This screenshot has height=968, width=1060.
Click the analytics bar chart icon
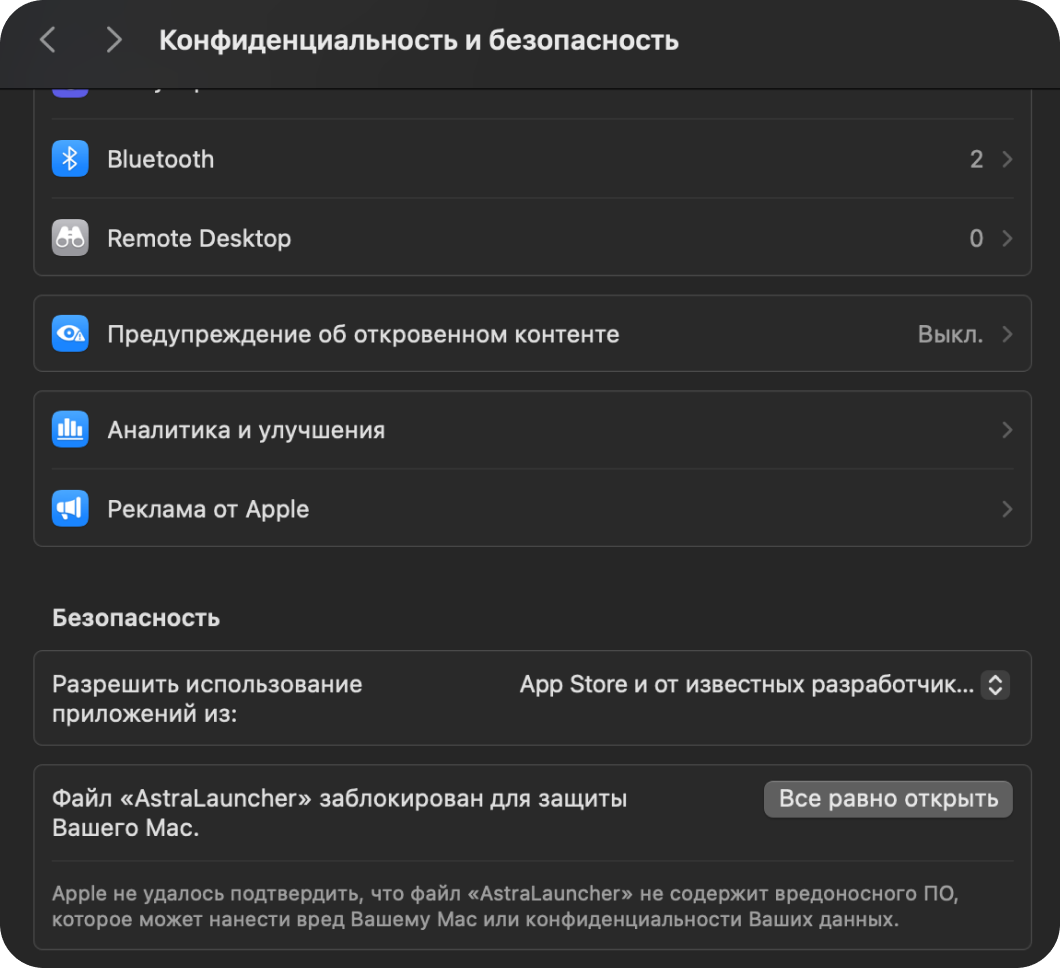click(70, 429)
